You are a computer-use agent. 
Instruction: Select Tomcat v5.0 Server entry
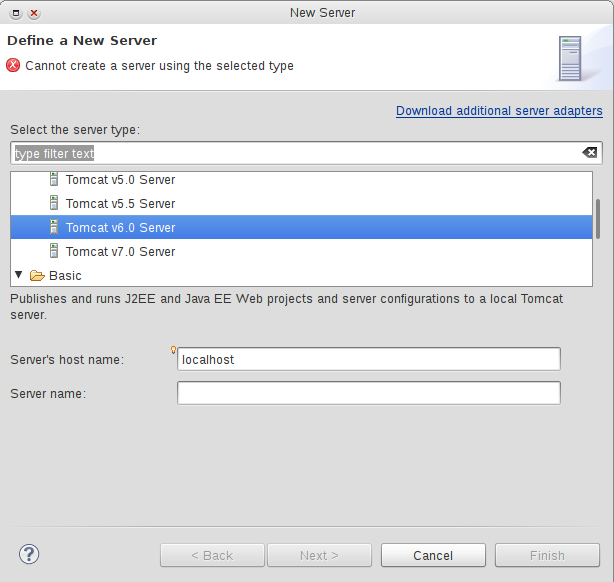(301, 179)
